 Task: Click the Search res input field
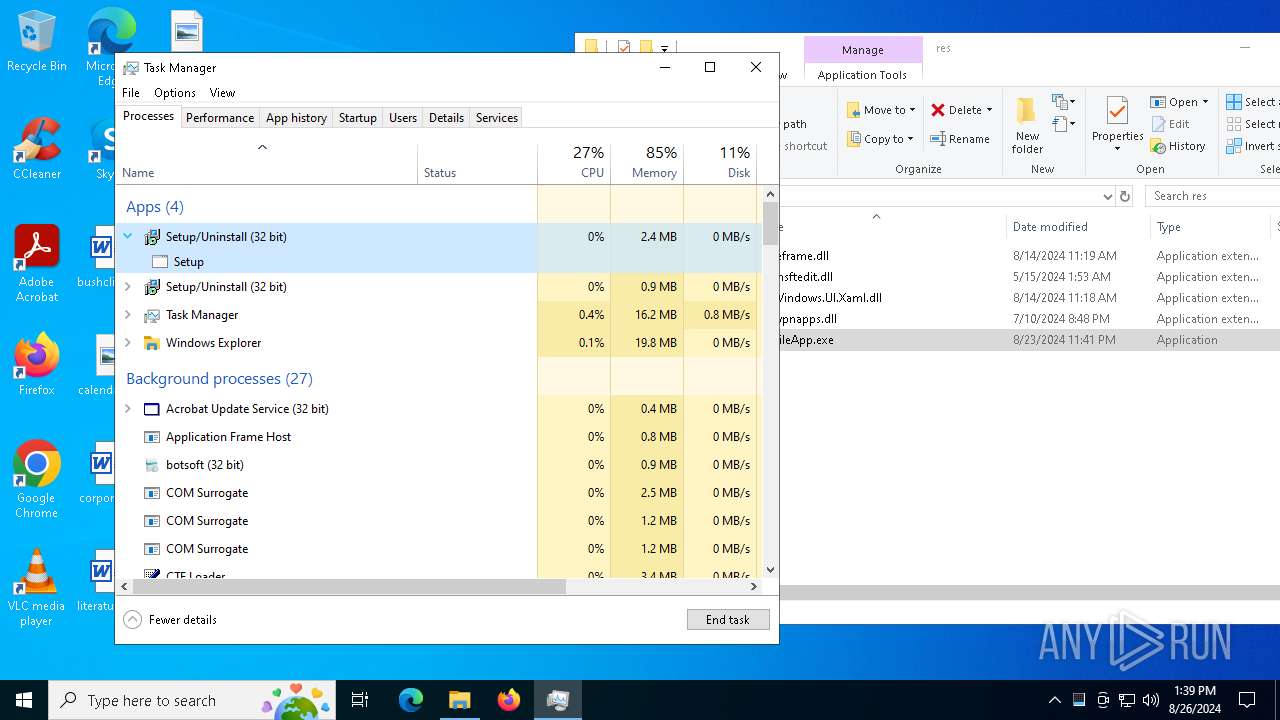click(x=1212, y=196)
